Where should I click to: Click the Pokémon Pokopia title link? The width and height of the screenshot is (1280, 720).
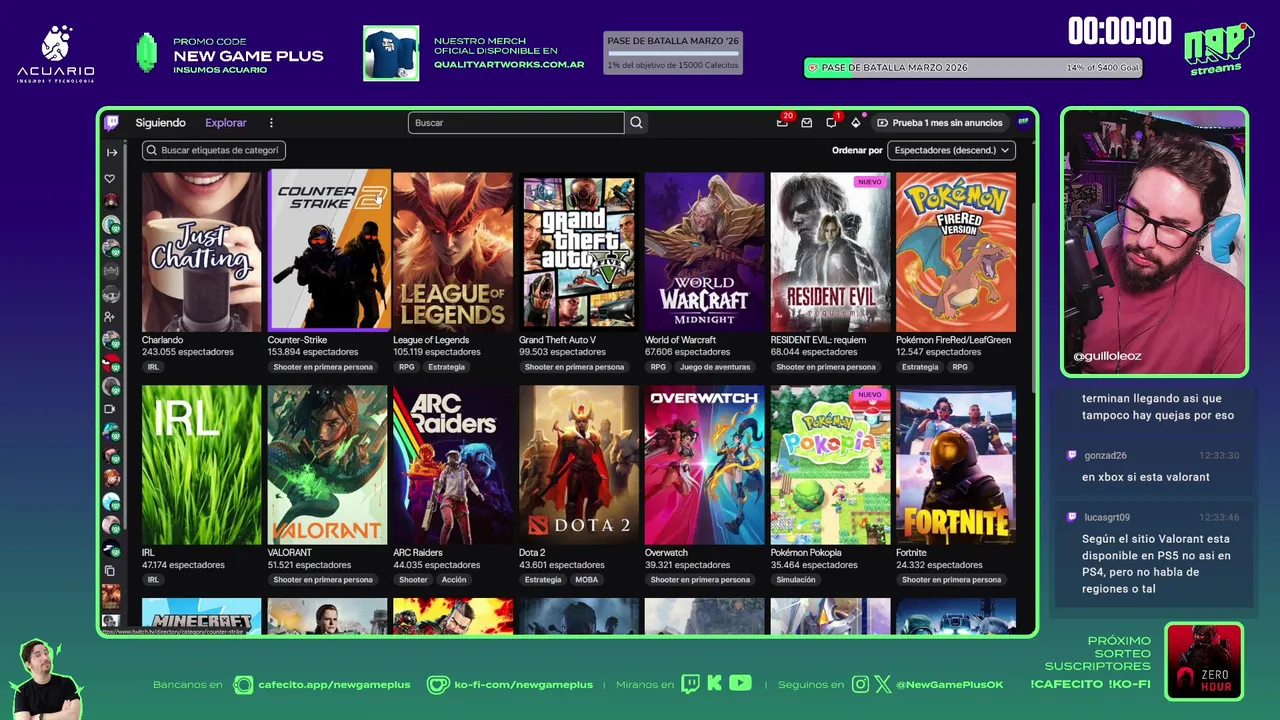806,553
